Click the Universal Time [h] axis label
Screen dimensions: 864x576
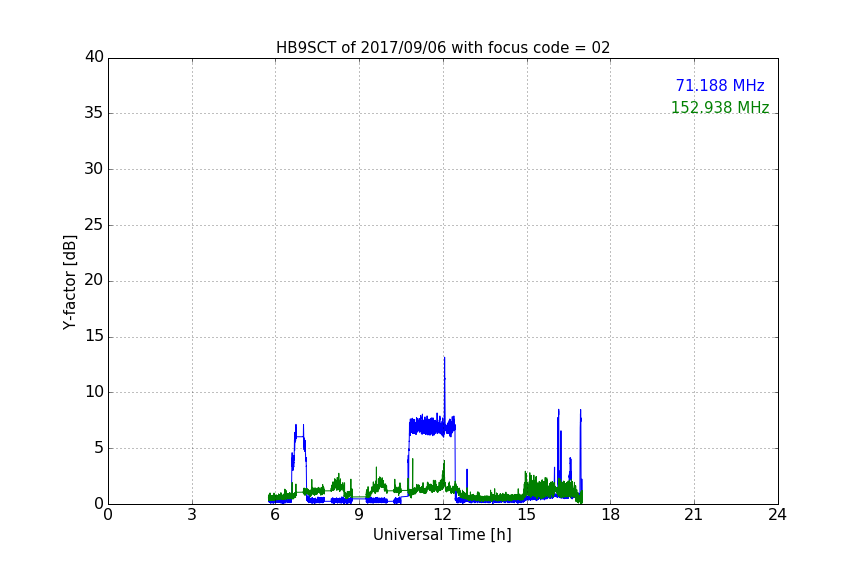point(442,535)
